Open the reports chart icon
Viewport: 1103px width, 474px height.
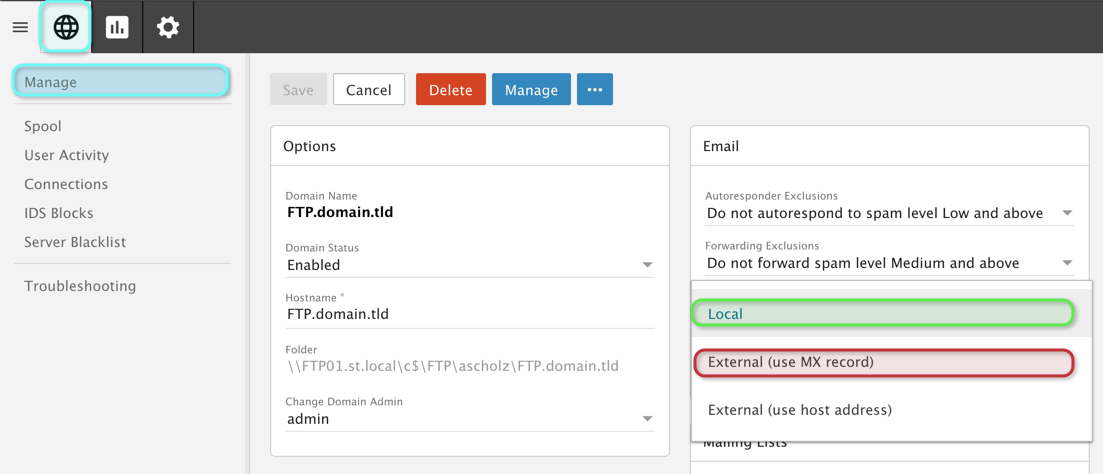coord(117,27)
